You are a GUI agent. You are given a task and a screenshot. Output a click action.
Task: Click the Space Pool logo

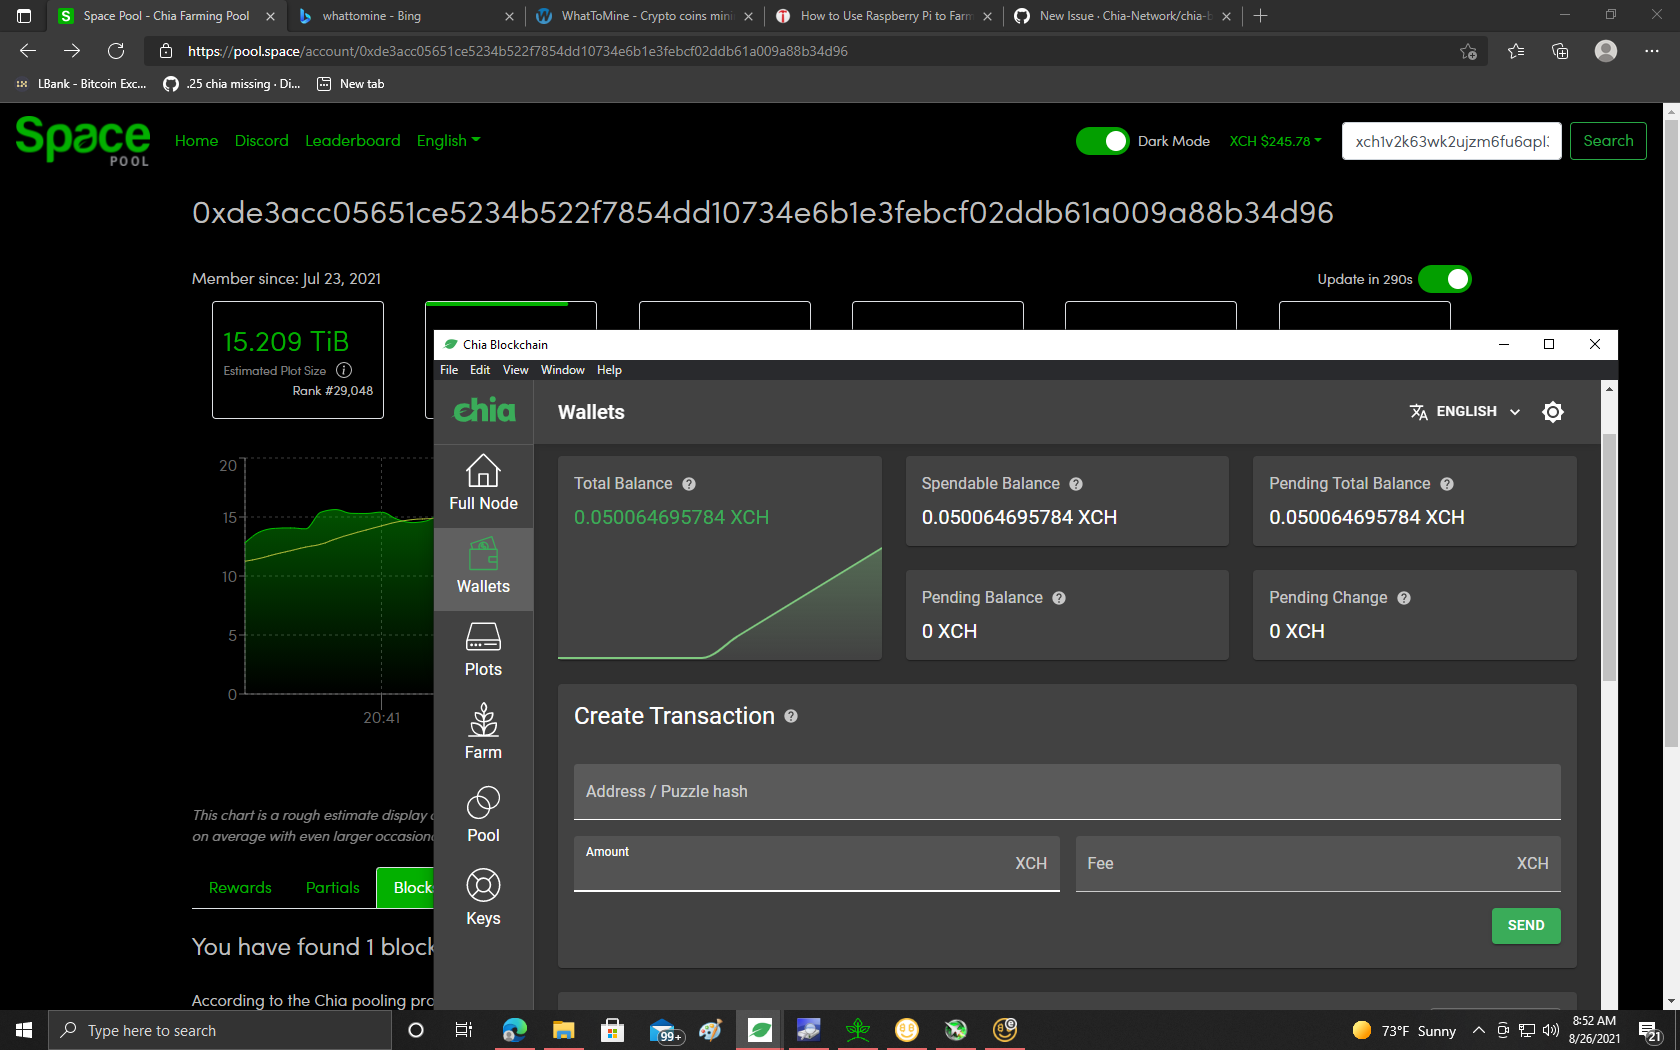click(x=83, y=140)
